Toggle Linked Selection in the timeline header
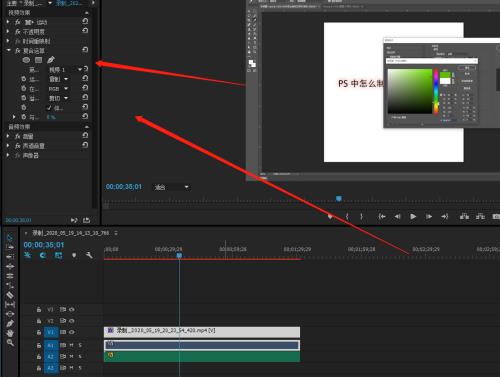Viewport: 500px width, 377px height. point(58,255)
